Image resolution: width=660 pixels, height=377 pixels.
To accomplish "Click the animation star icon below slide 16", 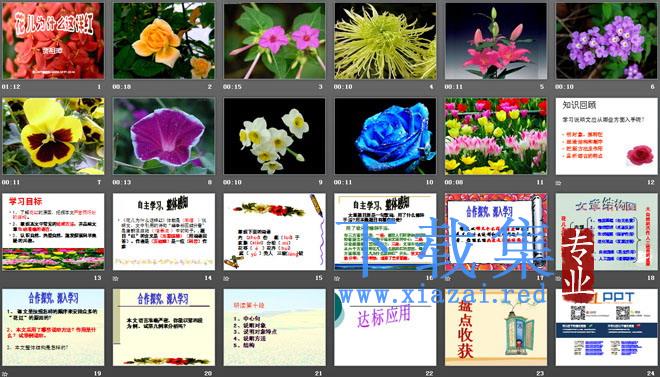I will coord(337,278).
